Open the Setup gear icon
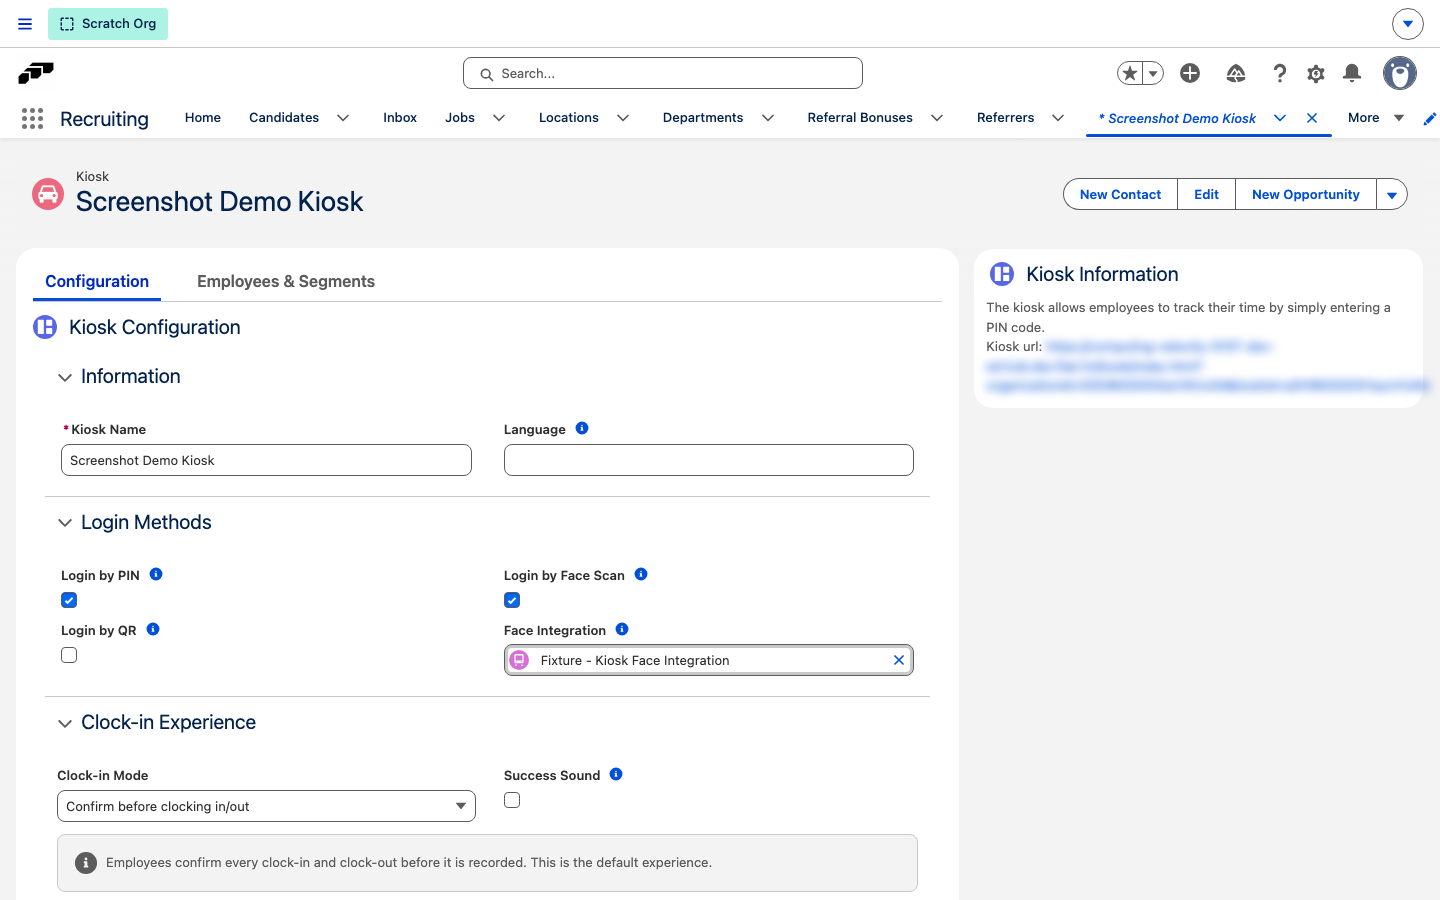1440x900 pixels. (x=1316, y=73)
